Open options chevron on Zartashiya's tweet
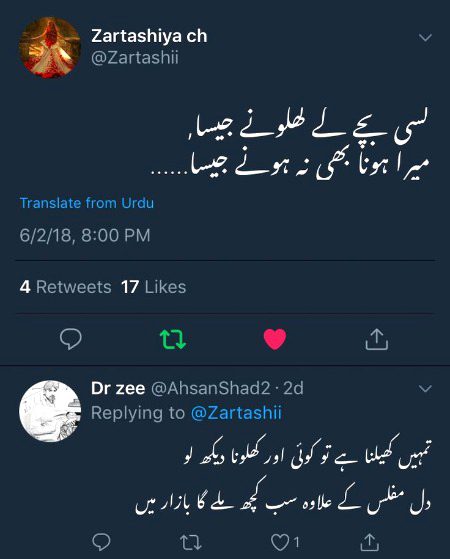Image resolution: width=450 pixels, height=559 pixels. tap(425, 37)
